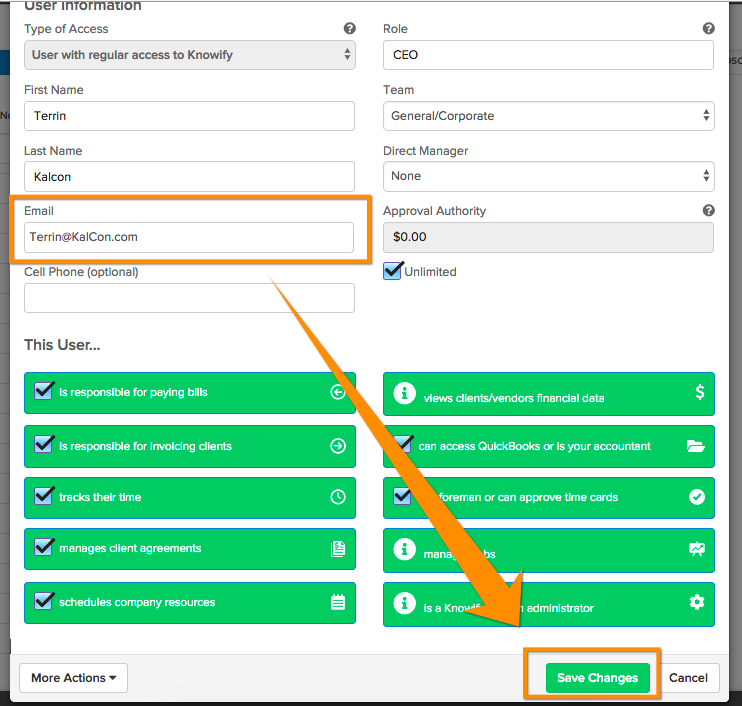Open the Type of Access dropdown
This screenshot has width=742, height=706.
pyautogui.click(x=189, y=55)
